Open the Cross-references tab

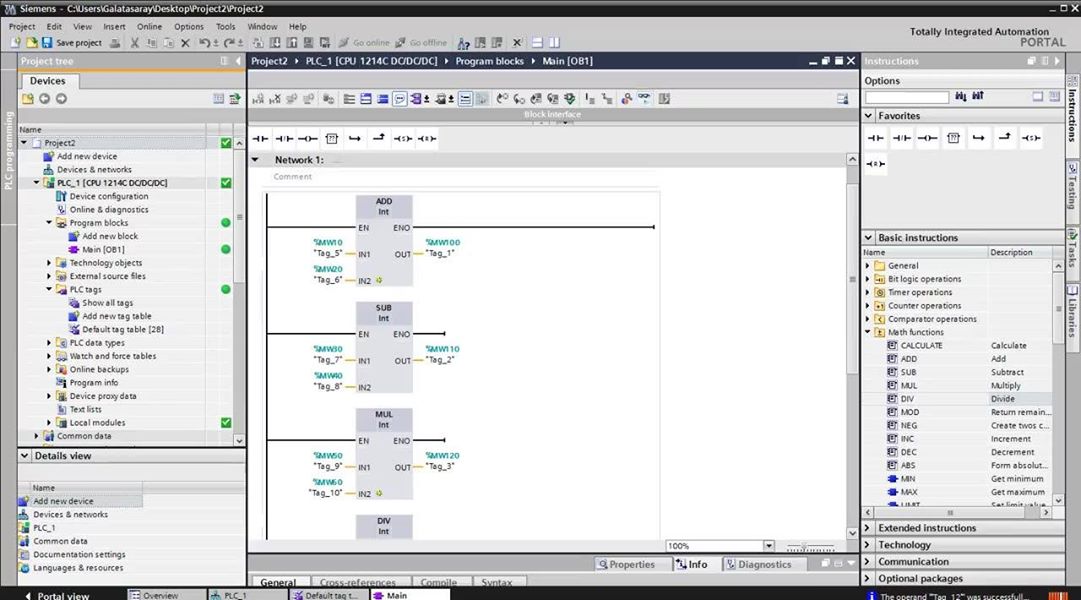click(x=358, y=583)
